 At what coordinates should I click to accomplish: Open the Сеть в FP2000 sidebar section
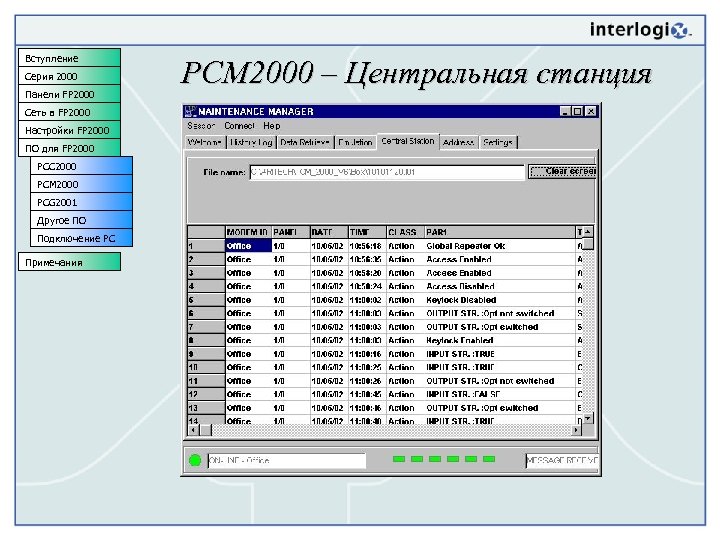pyautogui.click(x=69, y=112)
